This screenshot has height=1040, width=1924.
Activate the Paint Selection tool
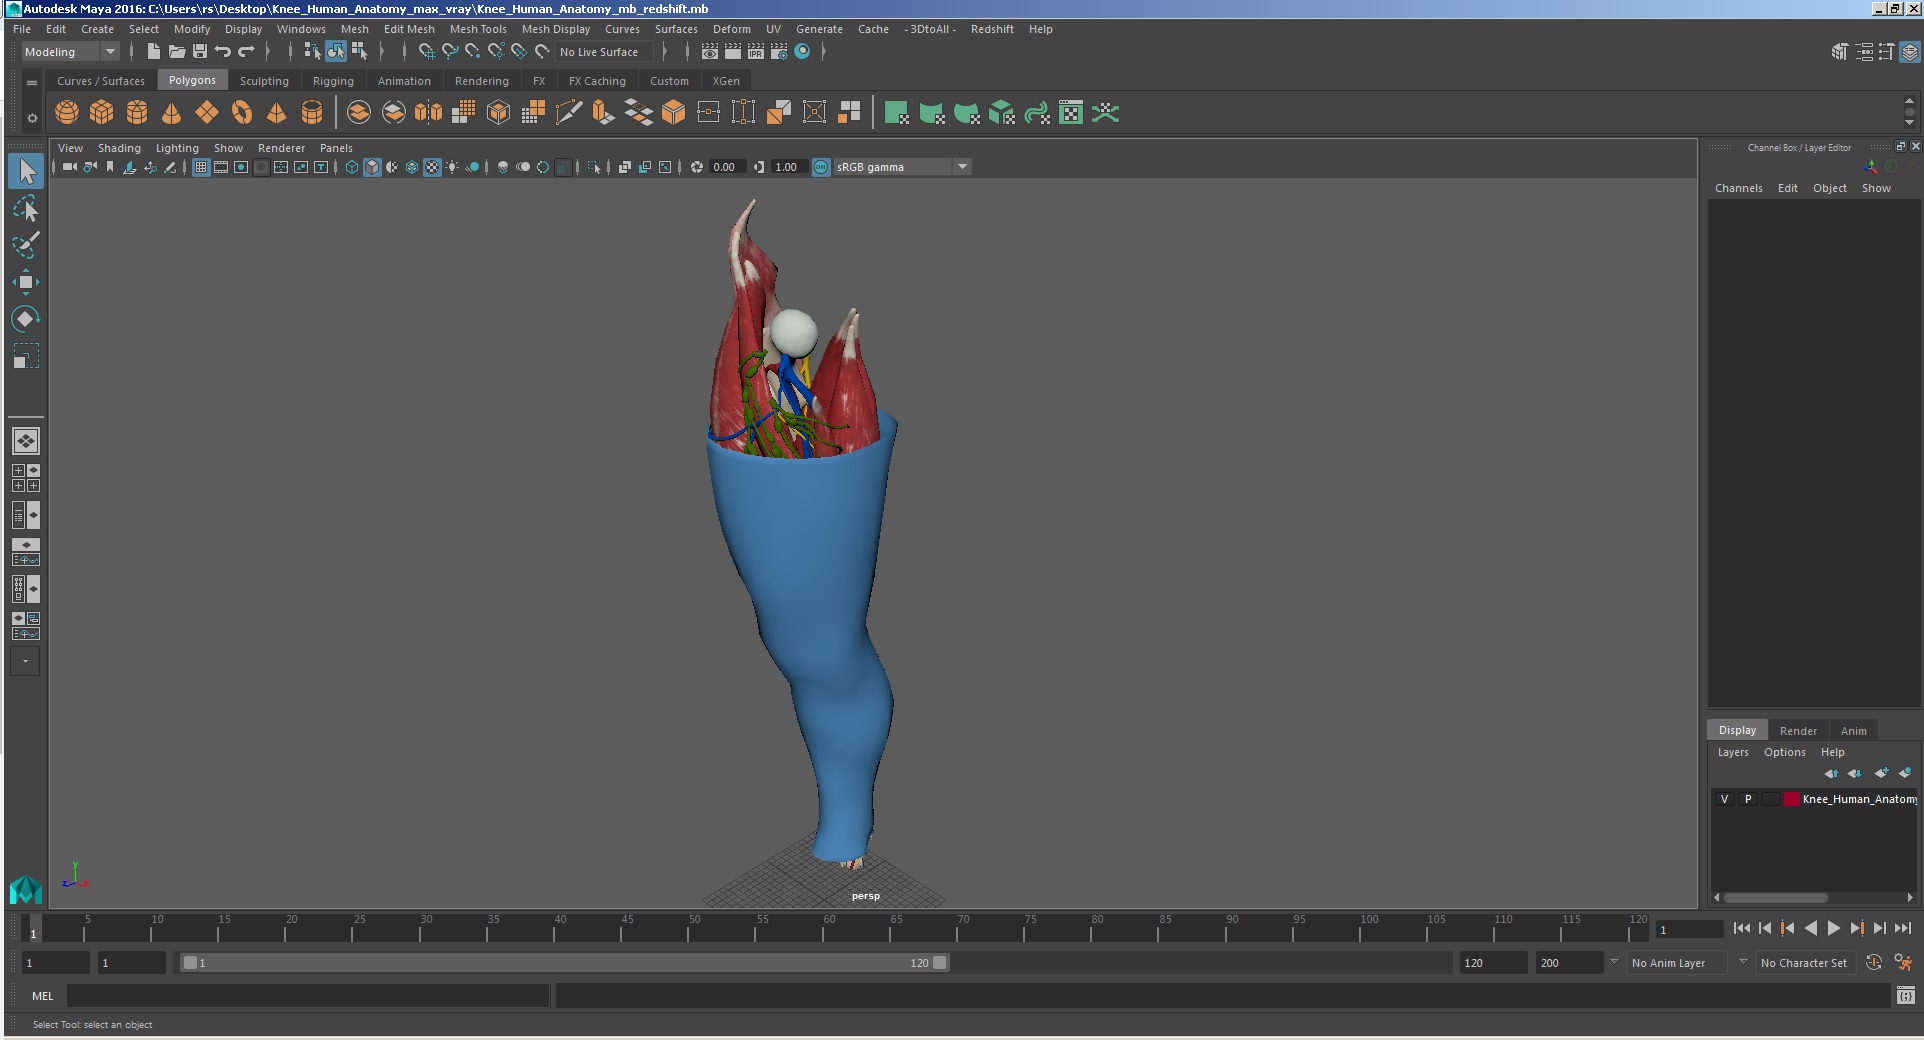26,245
